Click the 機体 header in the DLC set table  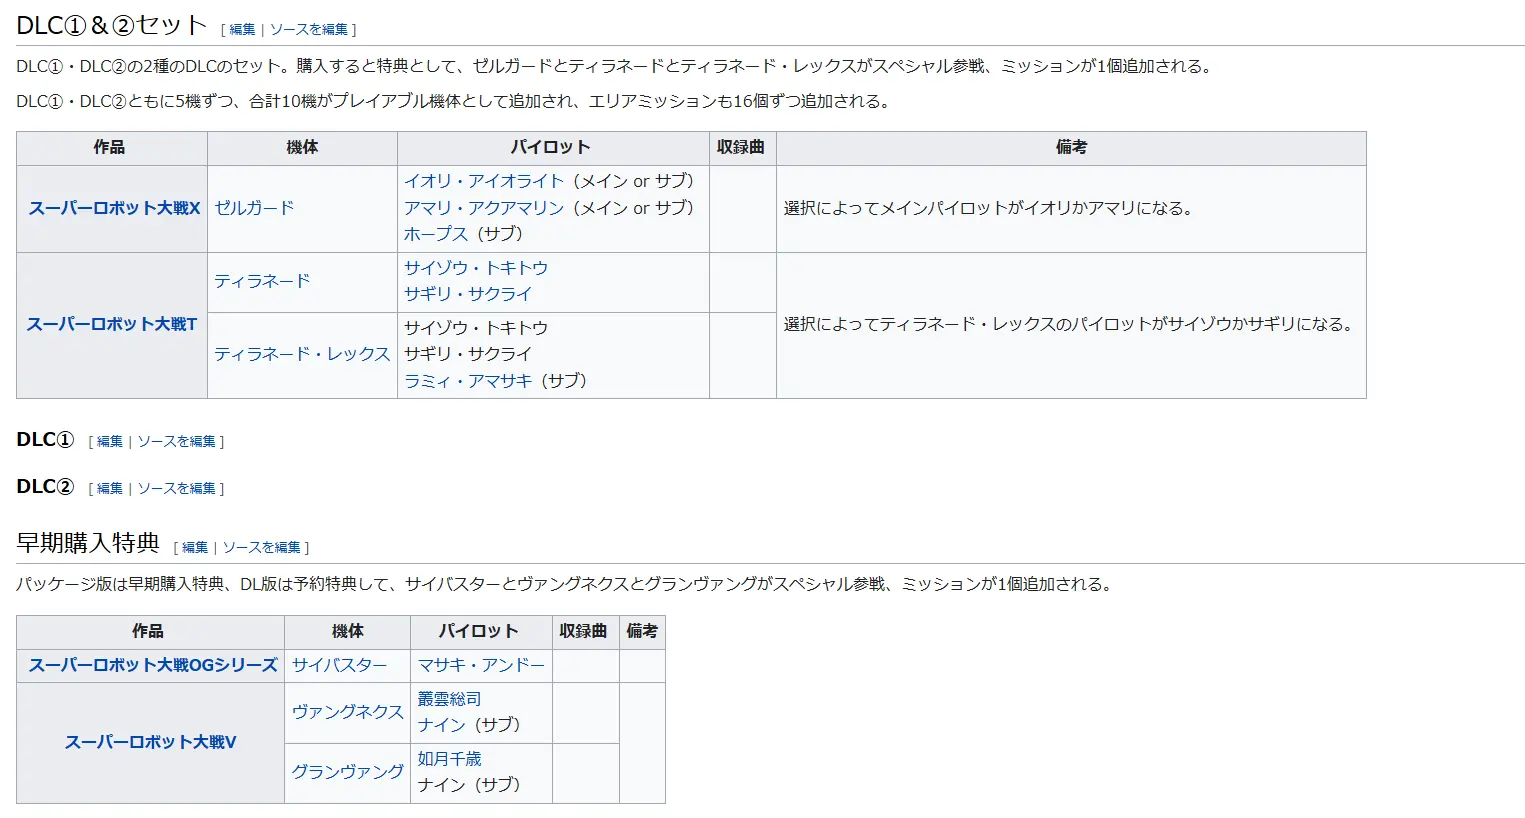[x=302, y=147]
